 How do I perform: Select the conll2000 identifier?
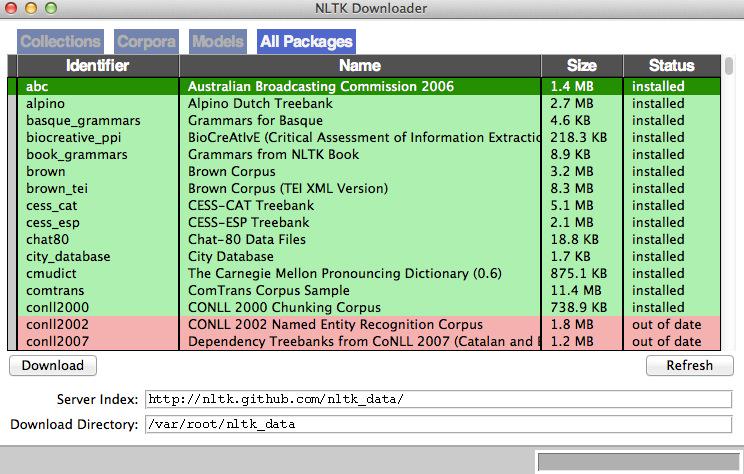click(x=57, y=307)
